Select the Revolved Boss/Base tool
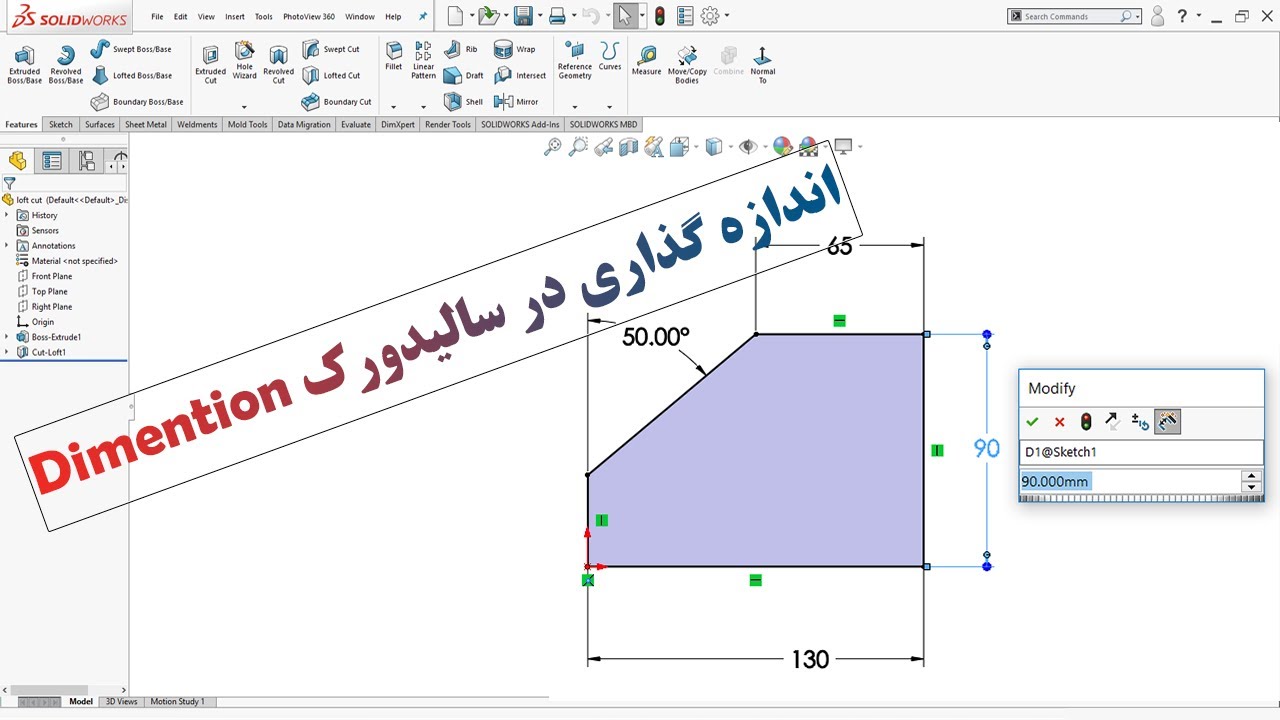The image size is (1280, 720). 66,64
